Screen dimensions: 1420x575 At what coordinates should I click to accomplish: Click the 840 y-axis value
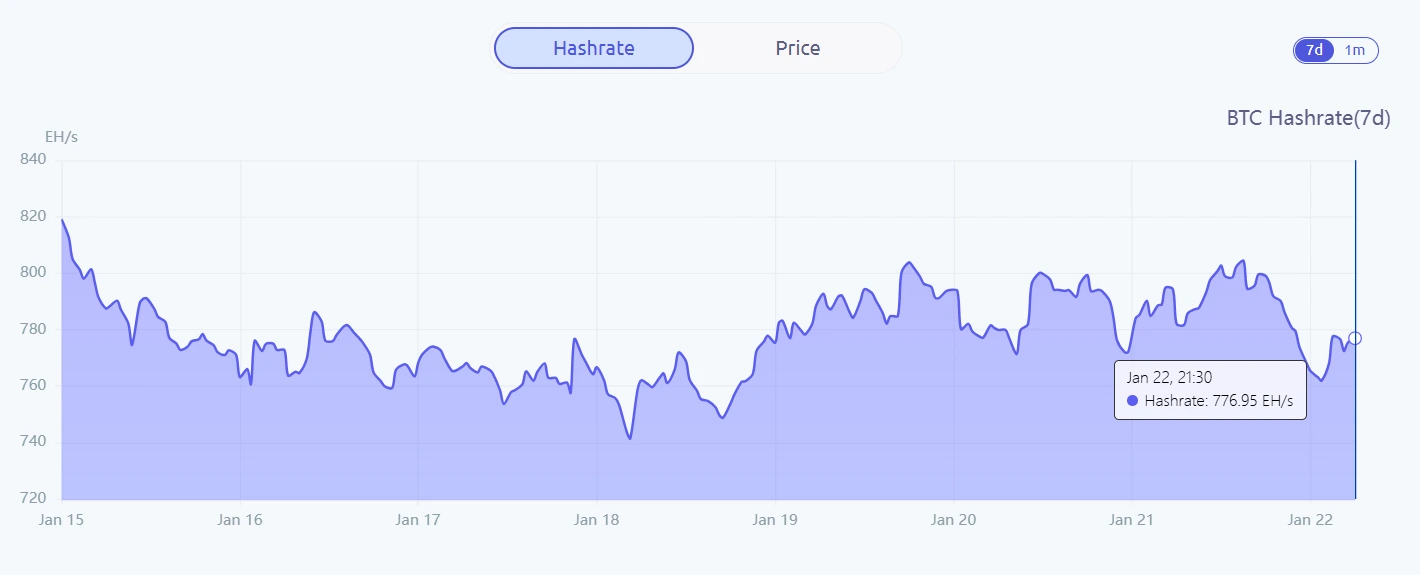tap(33, 160)
